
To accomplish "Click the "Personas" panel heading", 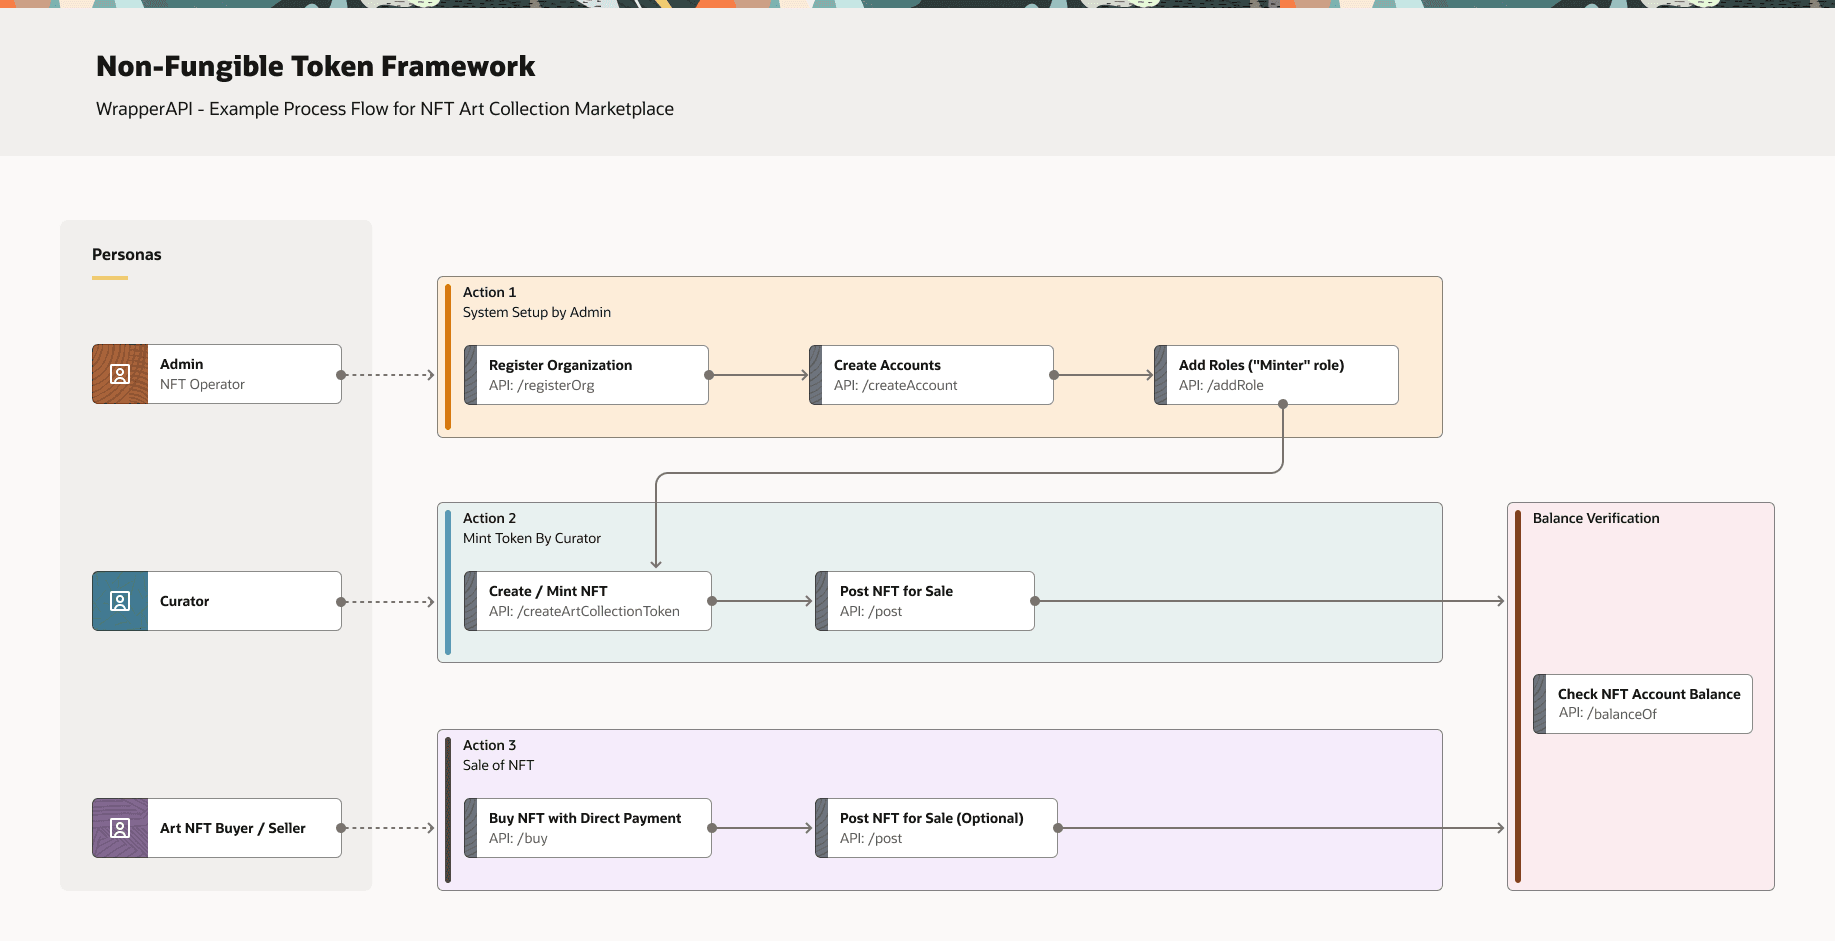I will 127,254.
